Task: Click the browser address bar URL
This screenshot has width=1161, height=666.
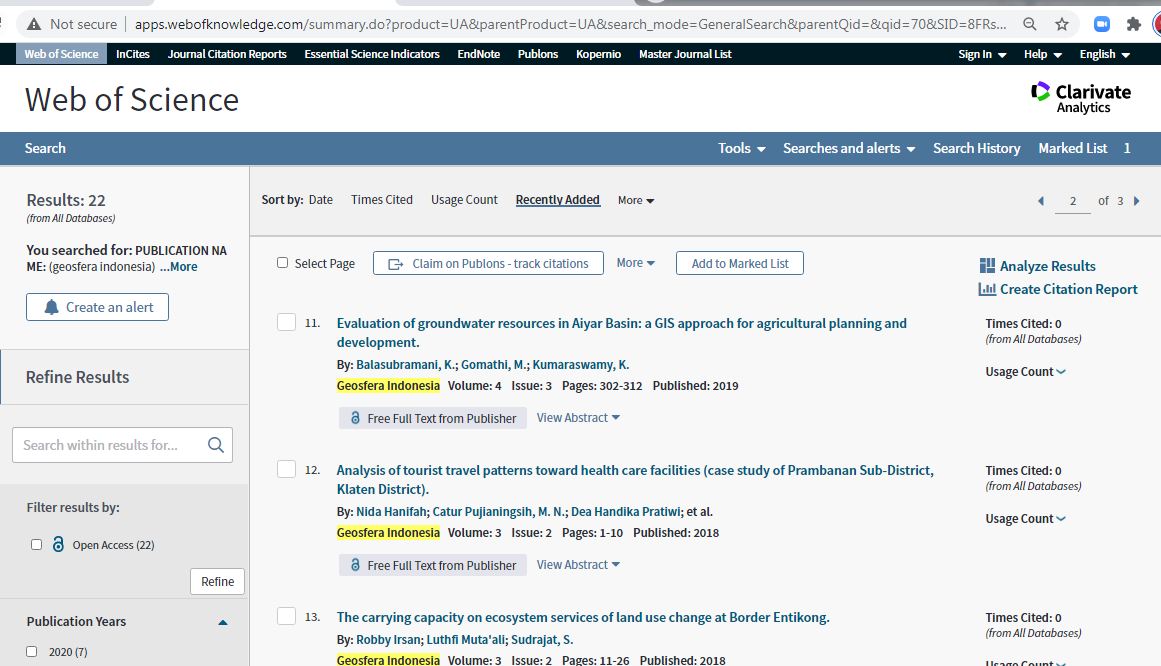Action: [x=570, y=24]
